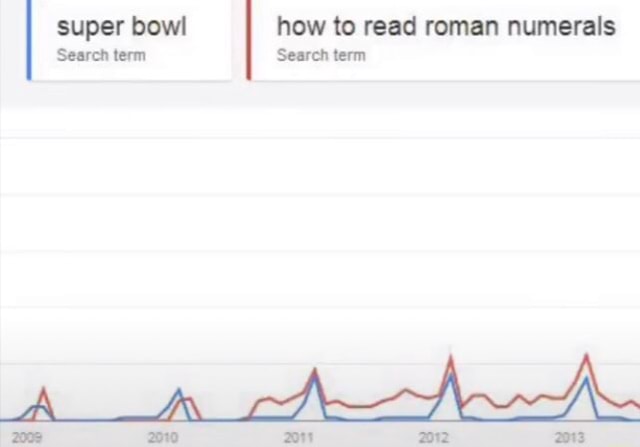
Task: Click red color bar beside roman numerals term
Action: click(249, 38)
